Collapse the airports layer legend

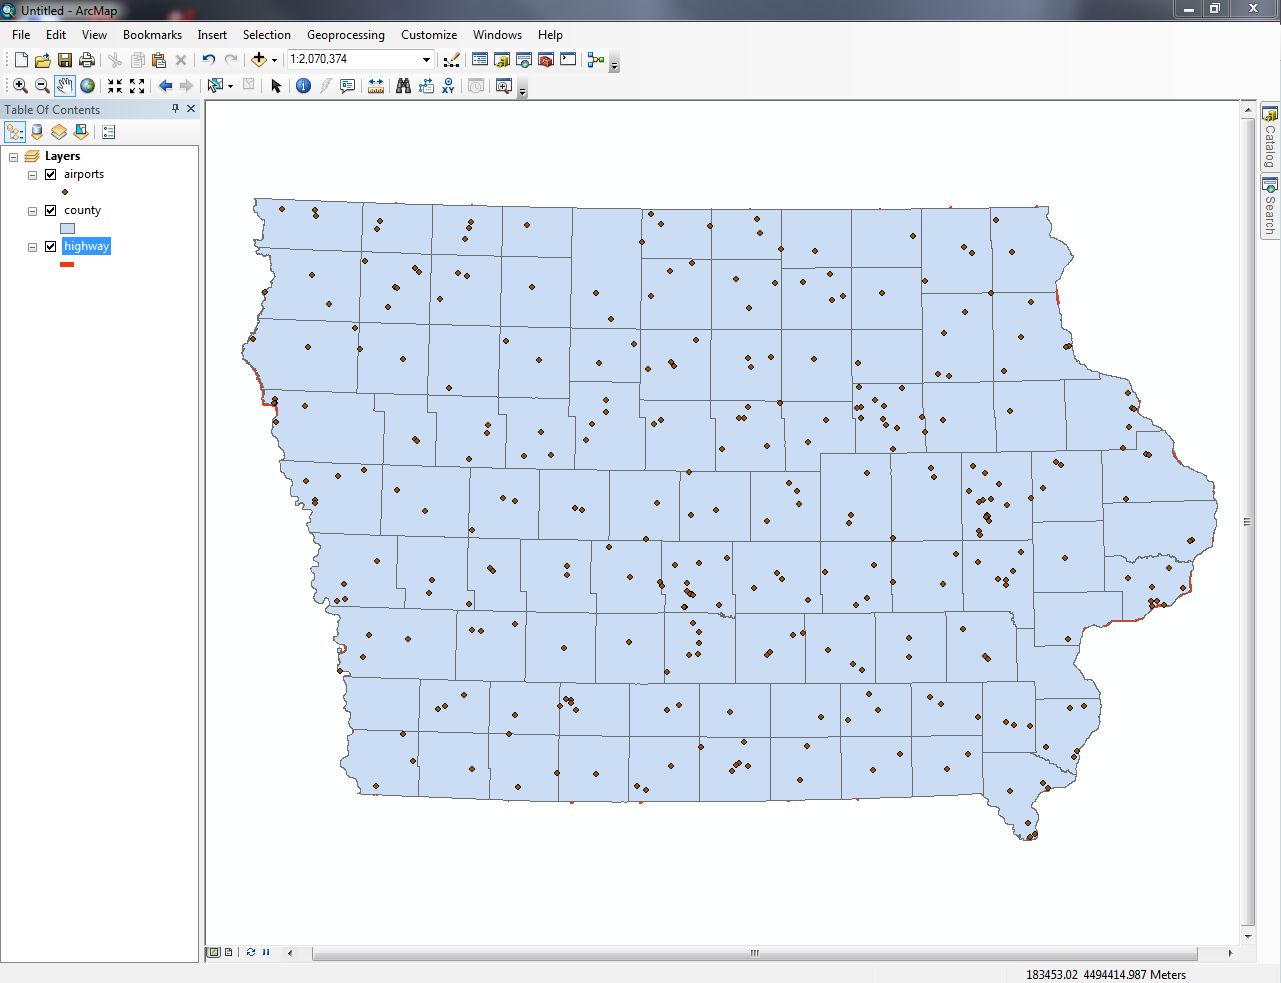(32, 174)
